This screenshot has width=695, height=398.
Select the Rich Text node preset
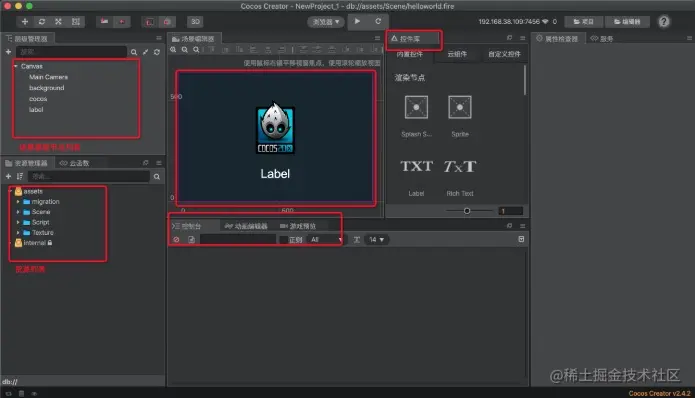tap(460, 178)
